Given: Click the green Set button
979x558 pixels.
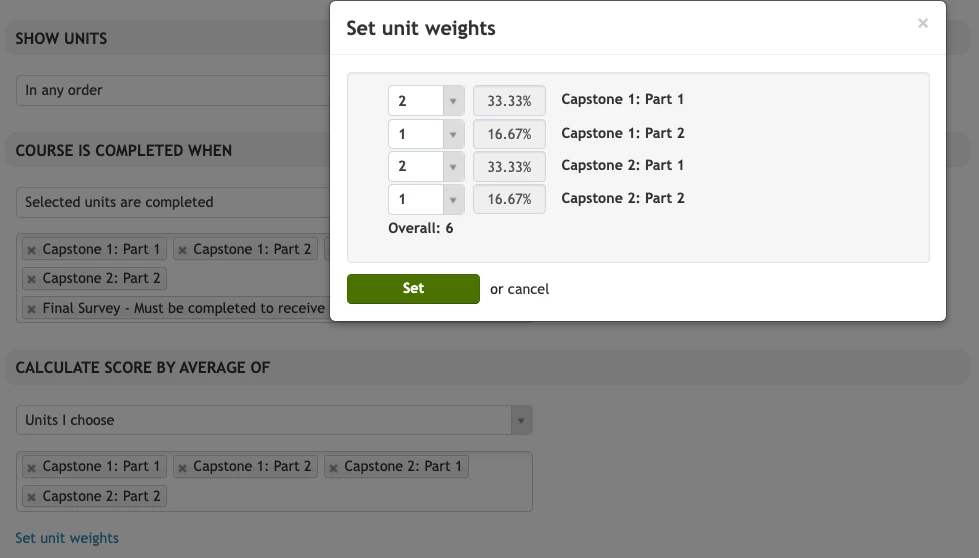Looking at the screenshot, I should point(413,288).
